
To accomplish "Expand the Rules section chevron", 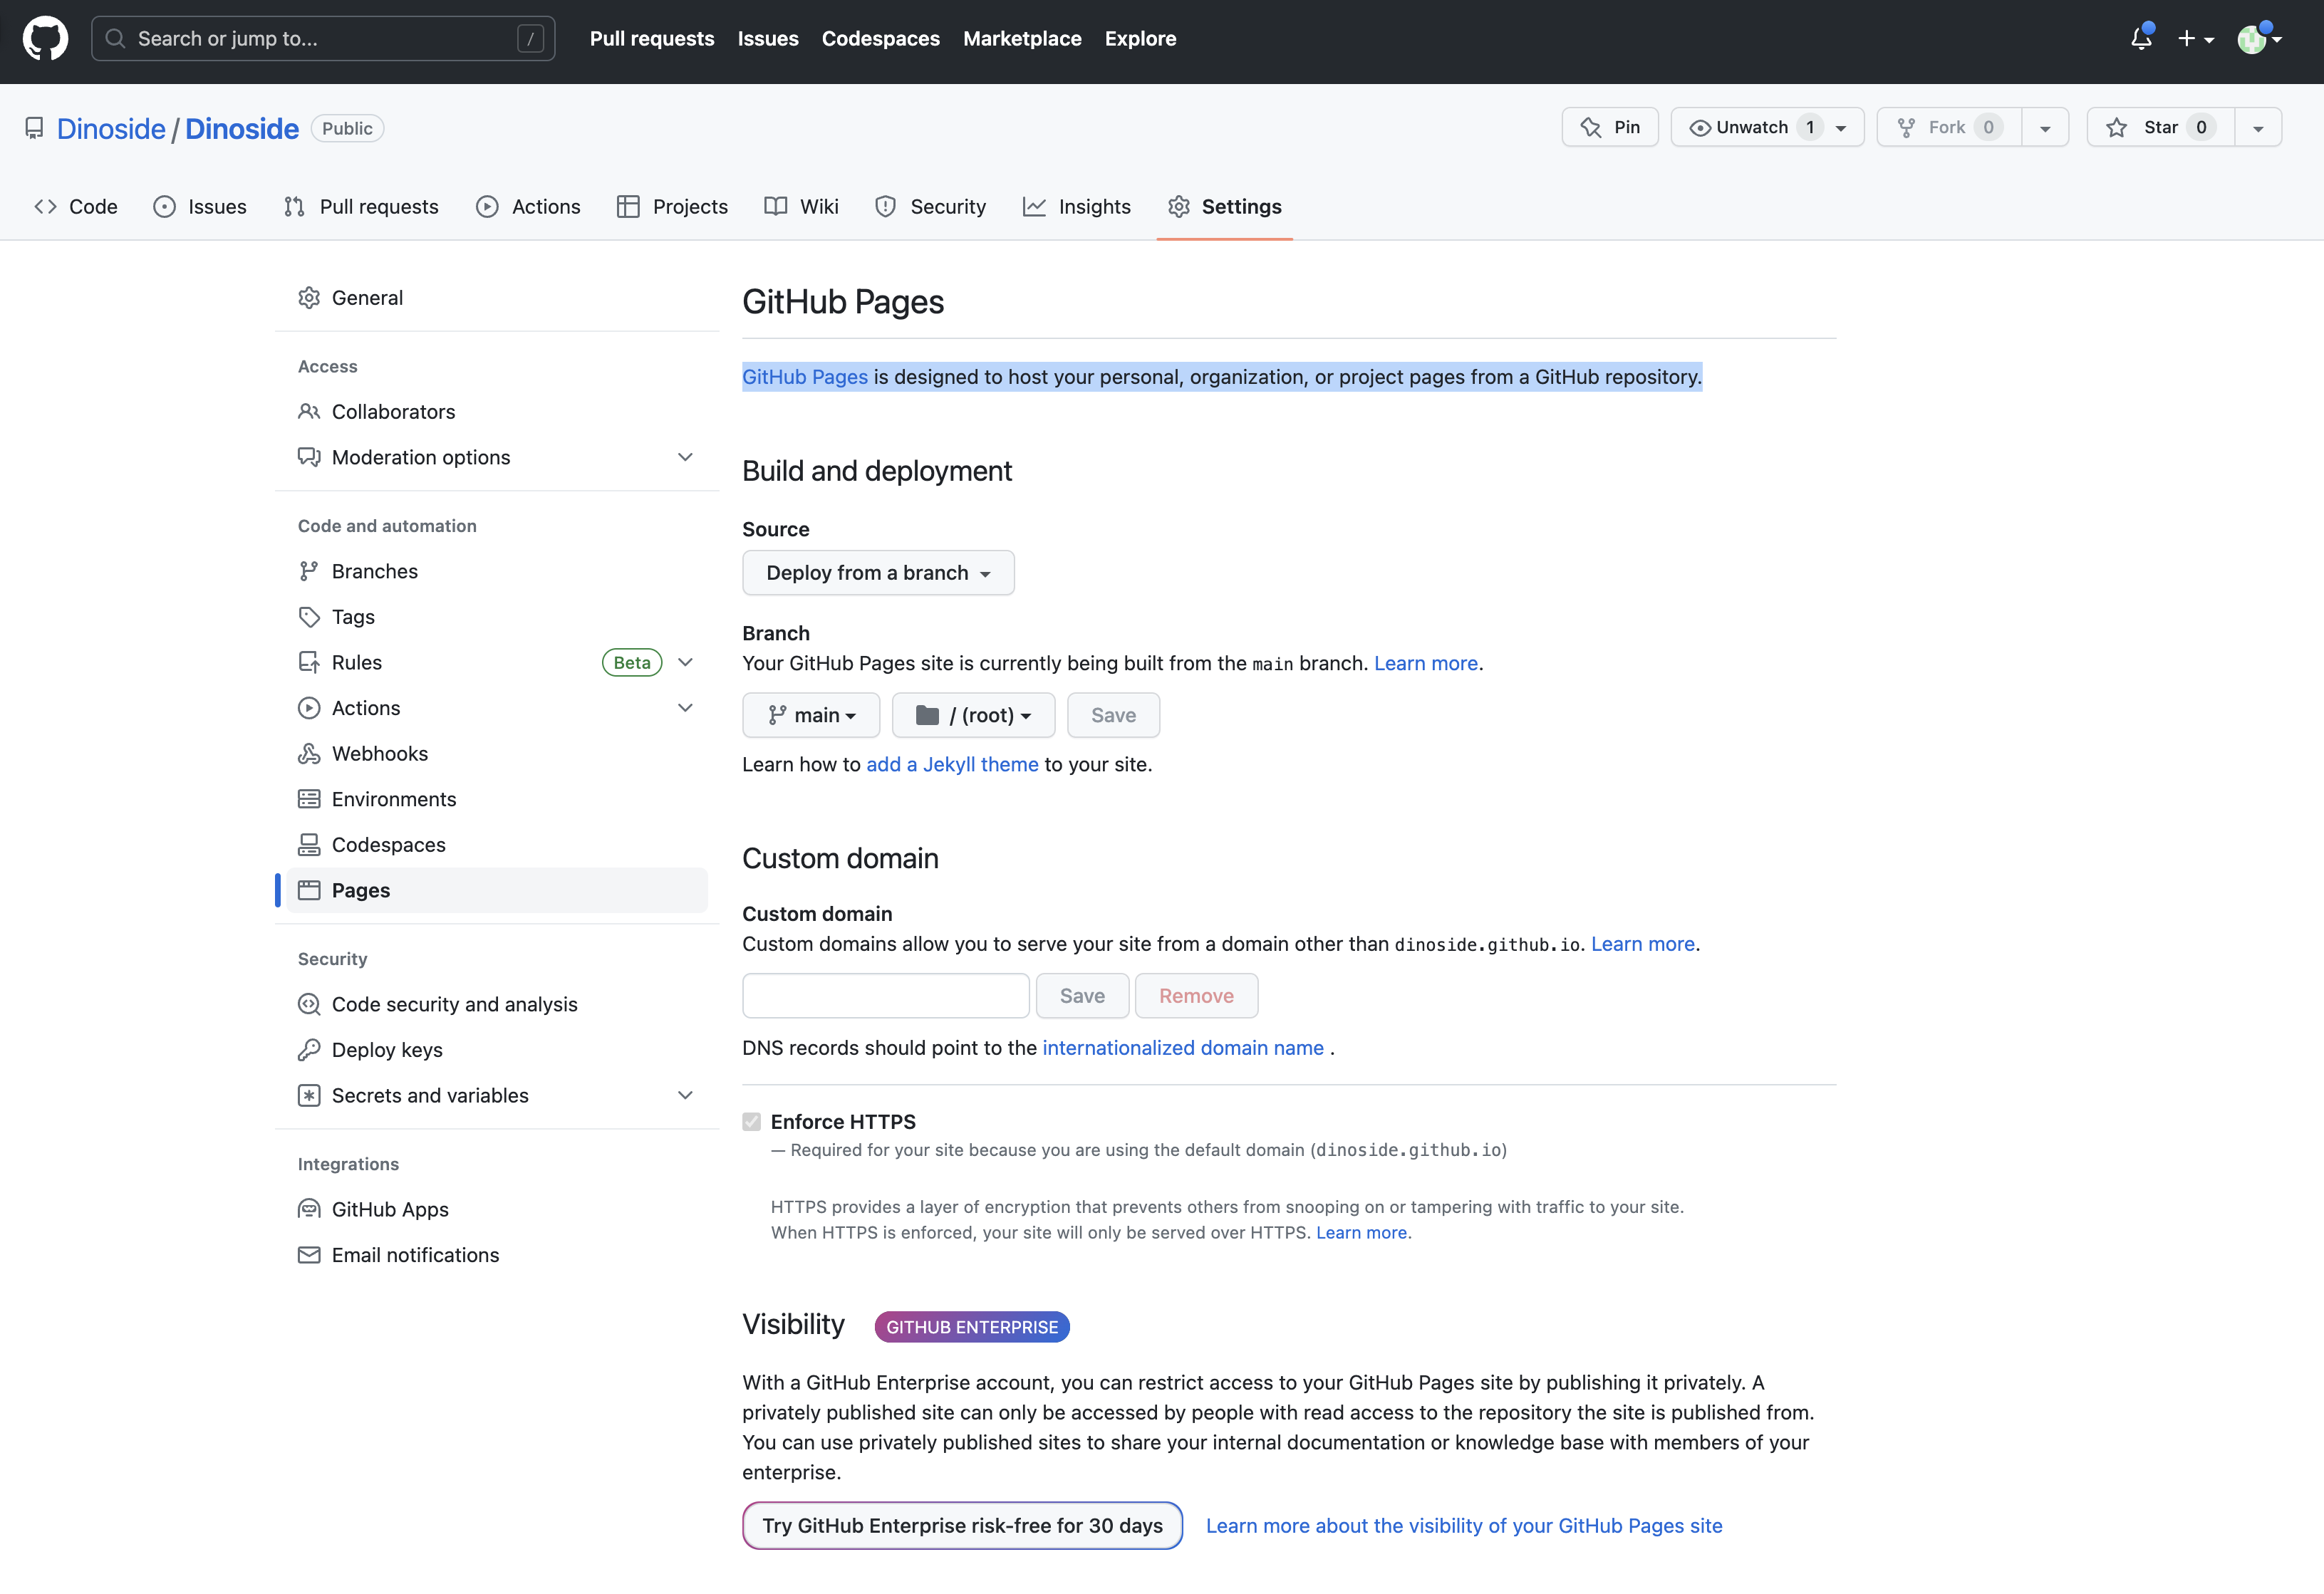I will point(685,662).
